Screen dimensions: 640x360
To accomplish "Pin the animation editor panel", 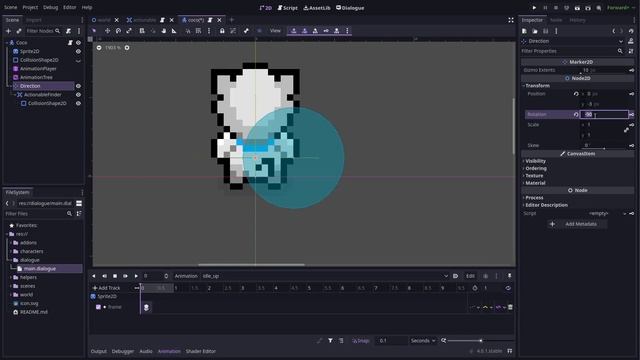I will tap(509, 276).
